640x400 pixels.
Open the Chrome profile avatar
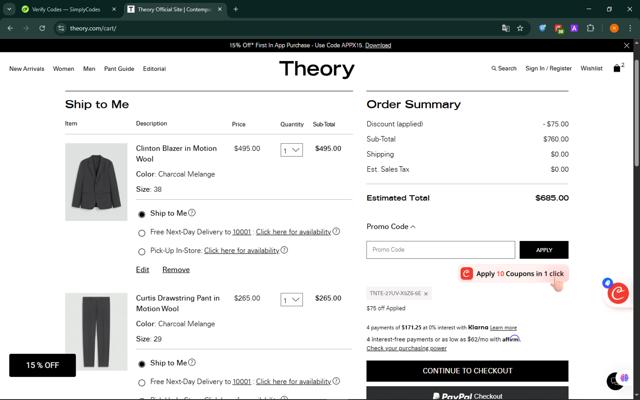click(614, 28)
